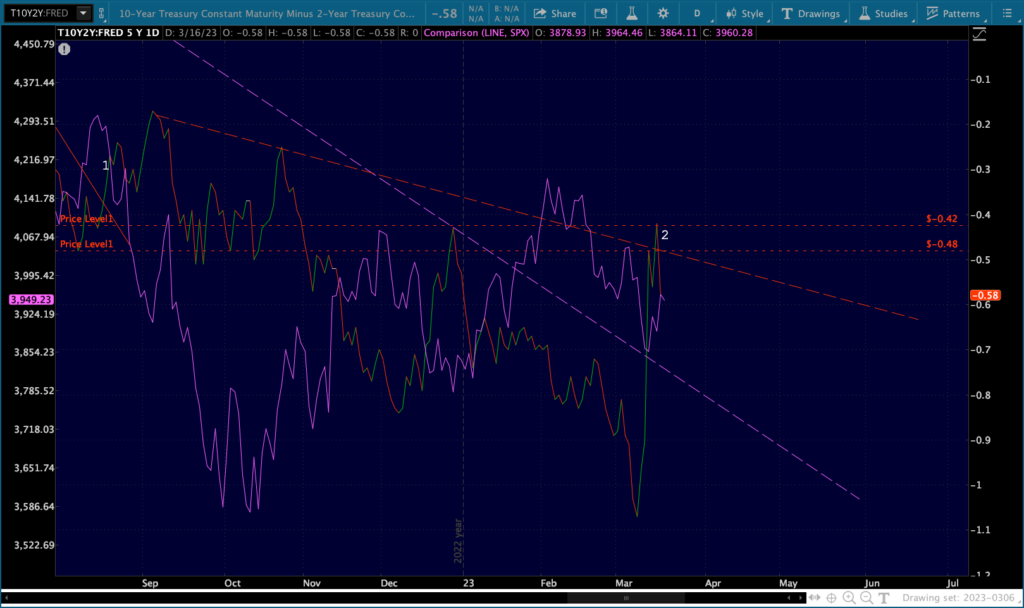Click the zoom in magnifier icon
This screenshot has width=1024, height=608.
tap(849, 598)
